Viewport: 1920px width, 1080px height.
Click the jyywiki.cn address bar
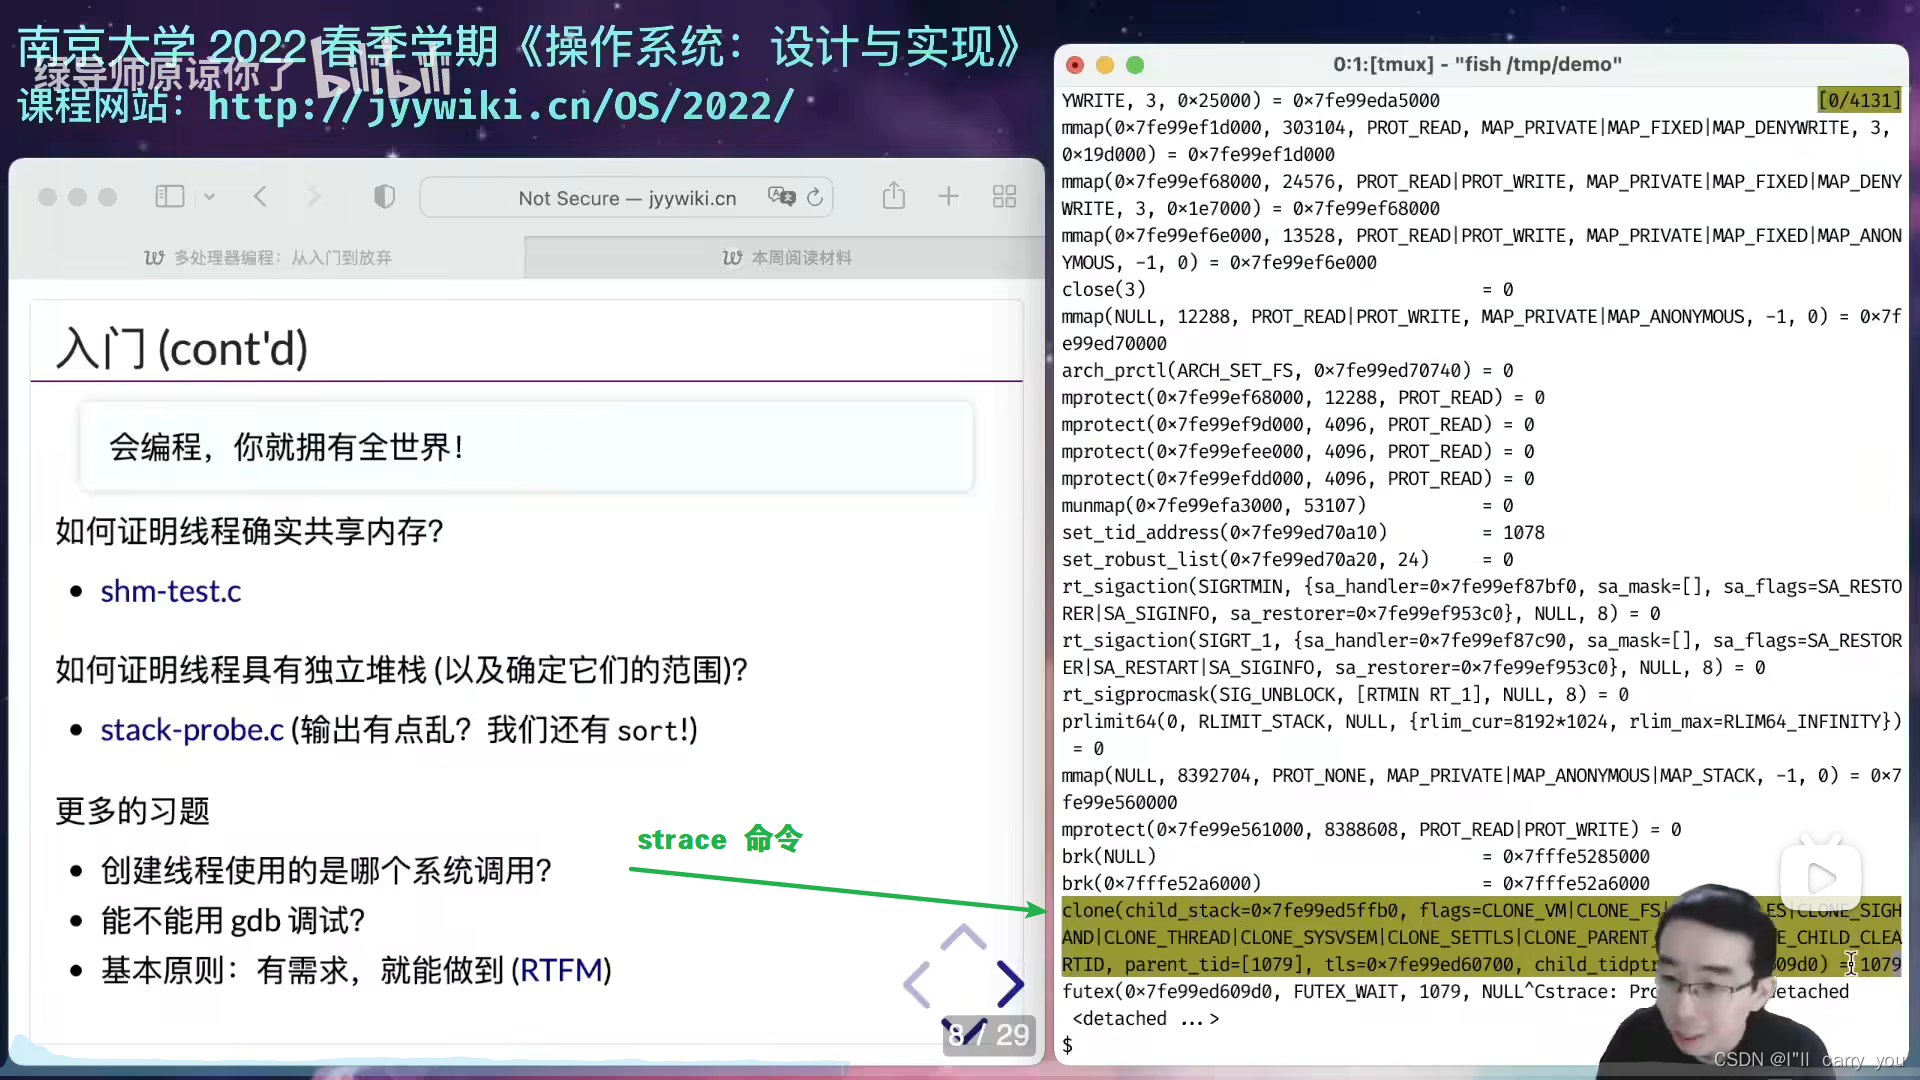coord(627,198)
